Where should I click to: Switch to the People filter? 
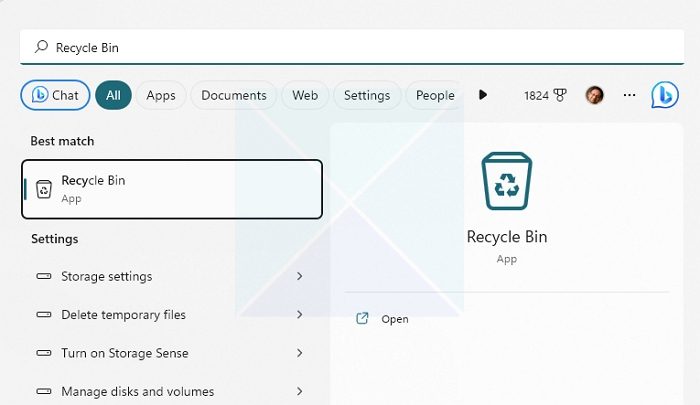point(434,95)
